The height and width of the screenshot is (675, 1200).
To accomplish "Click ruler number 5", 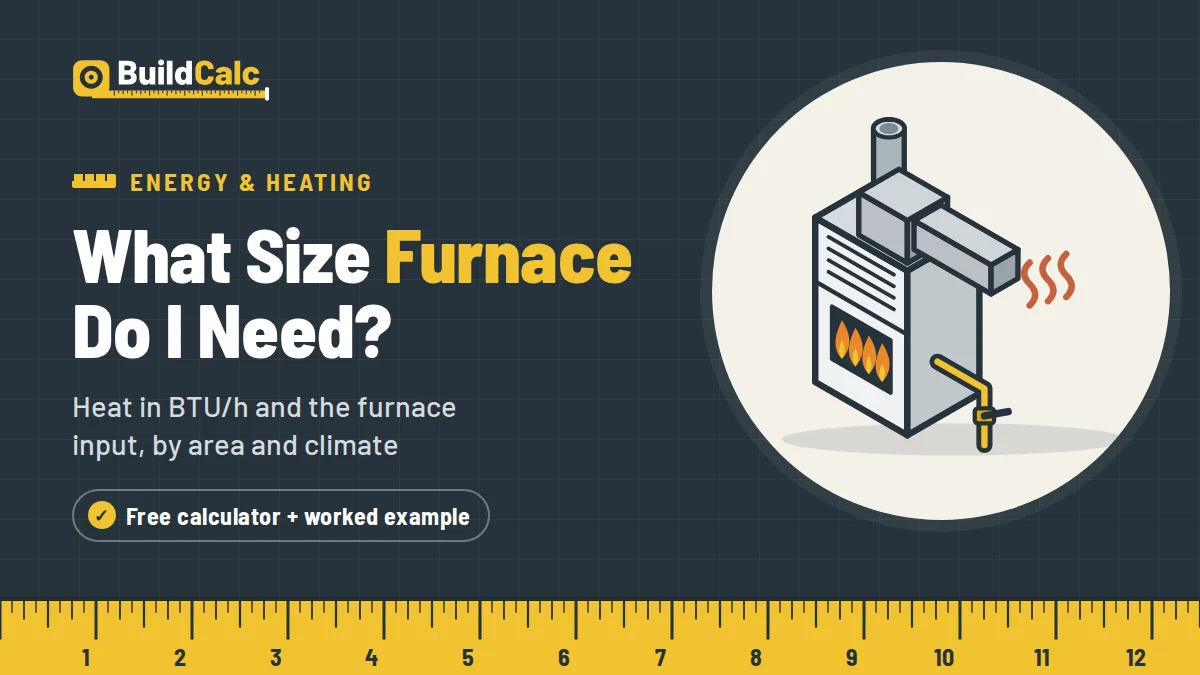I will (468, 658).
